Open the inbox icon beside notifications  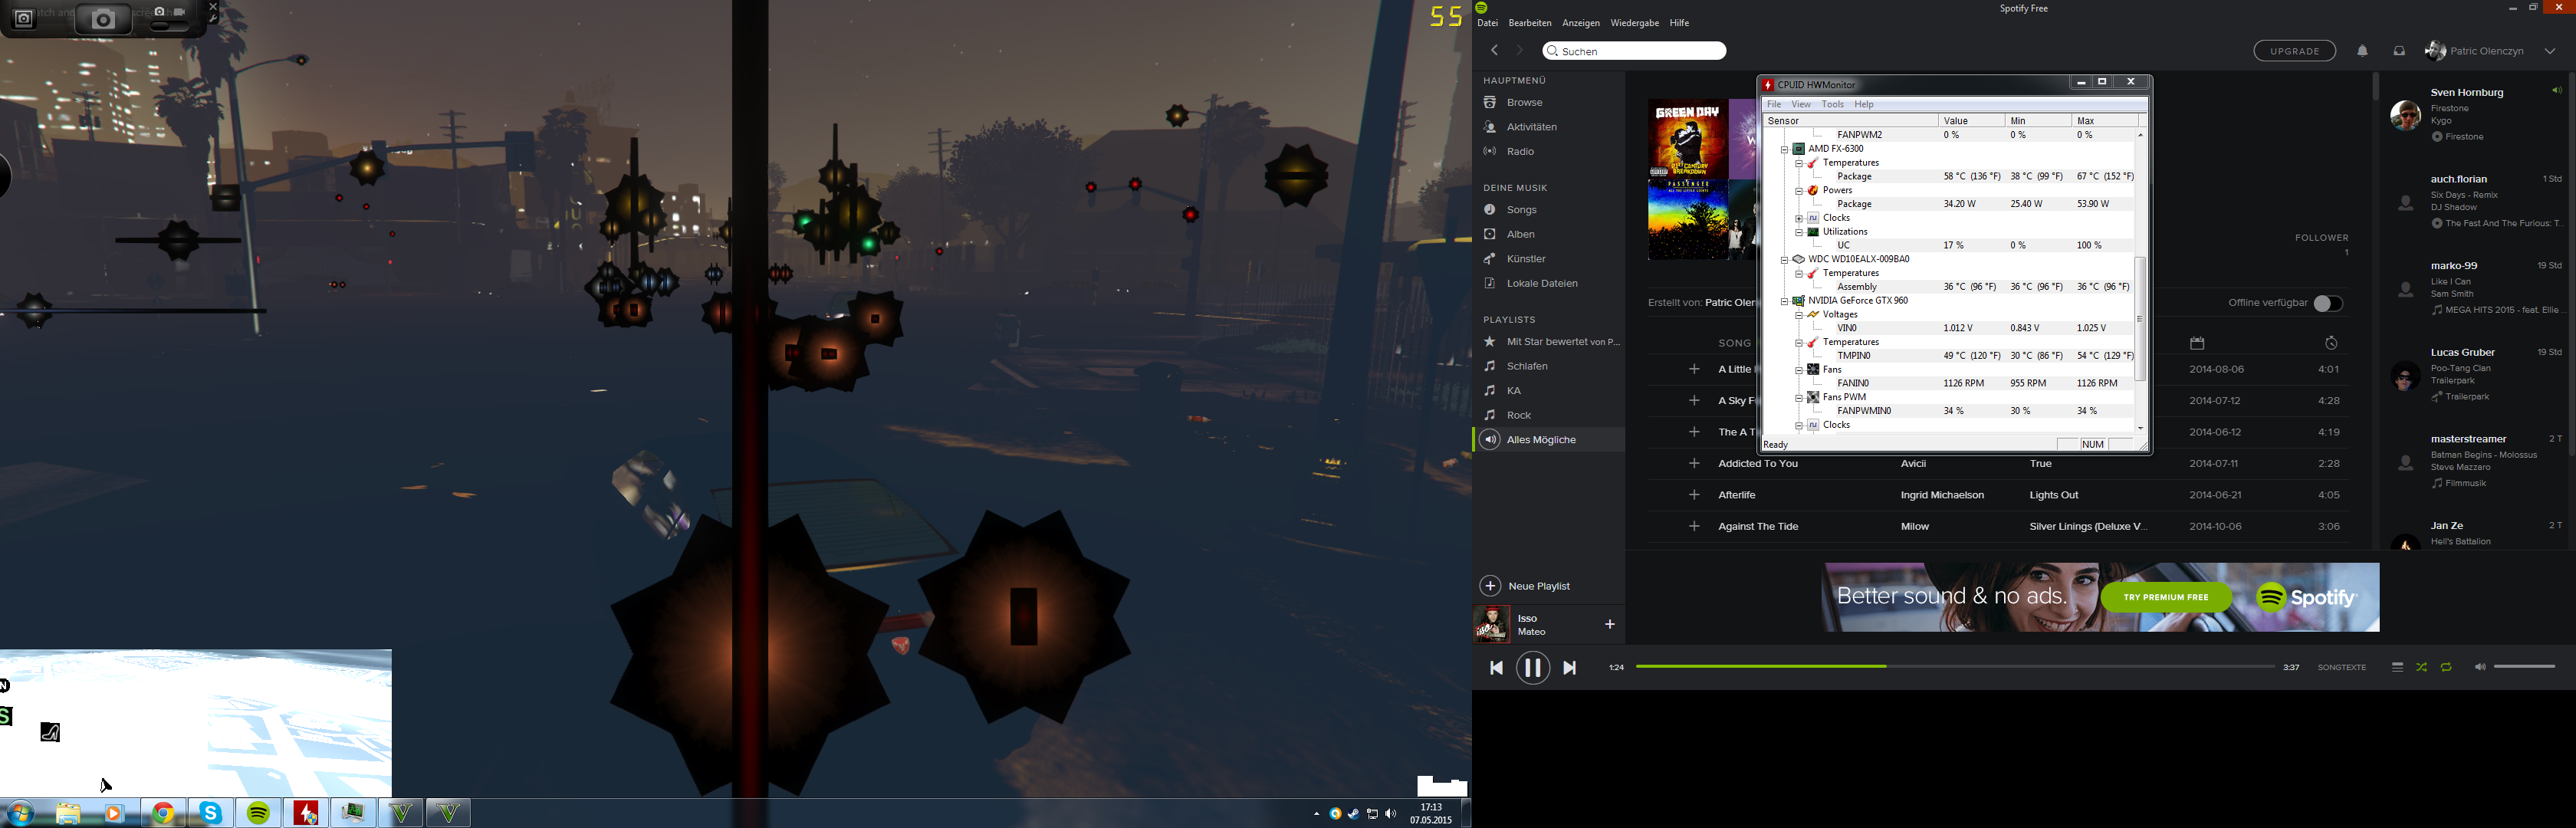(2399, 51)
